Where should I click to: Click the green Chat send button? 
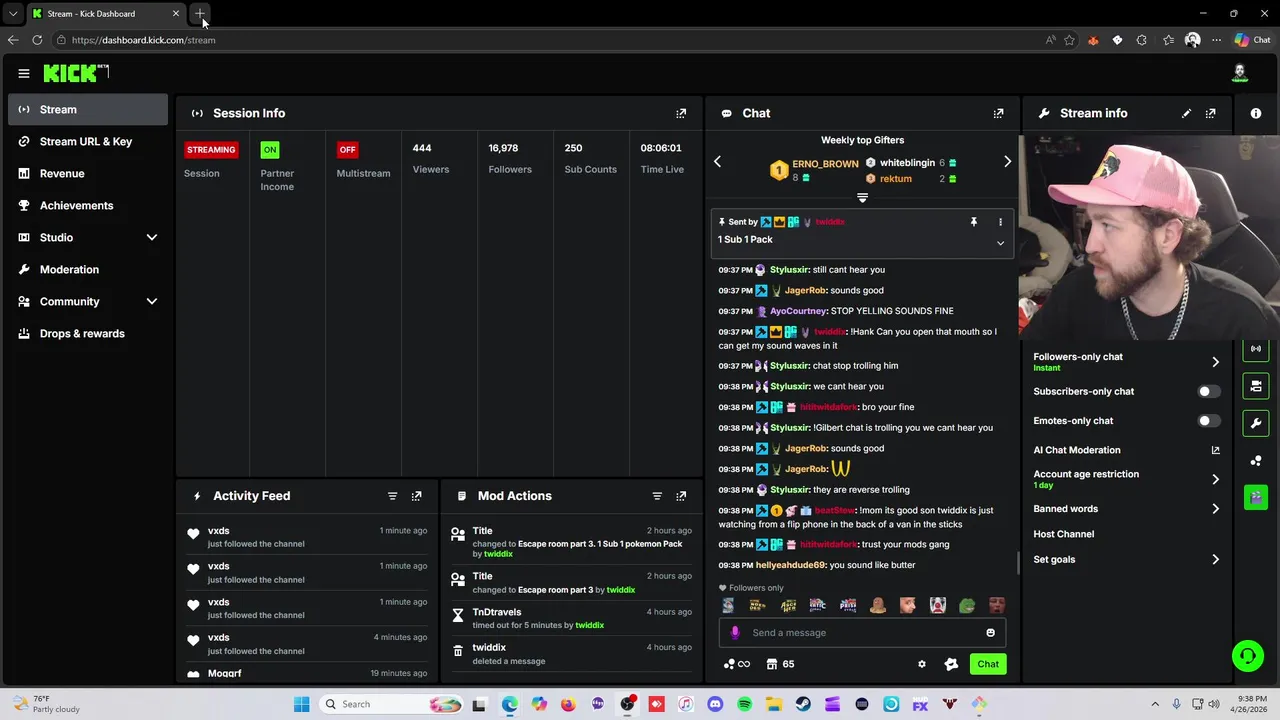[988, 664]
